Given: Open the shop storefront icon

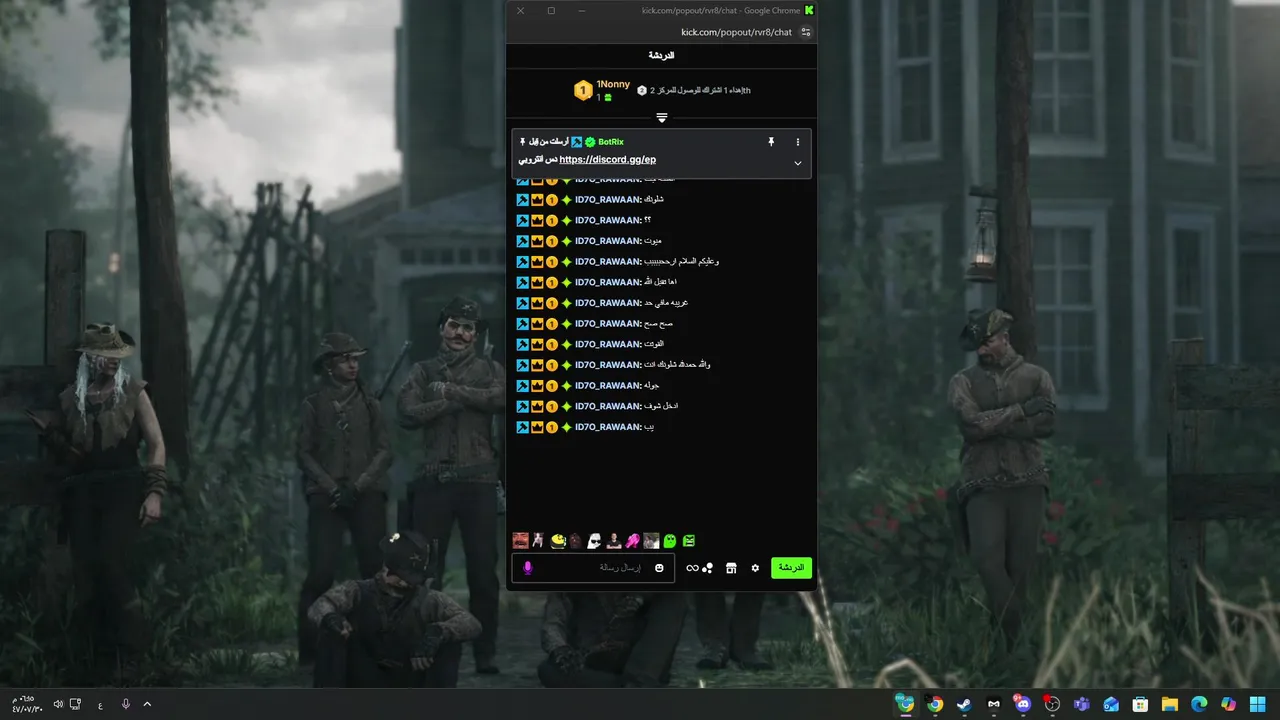Looking at the screenshot, I should point(731,568).
